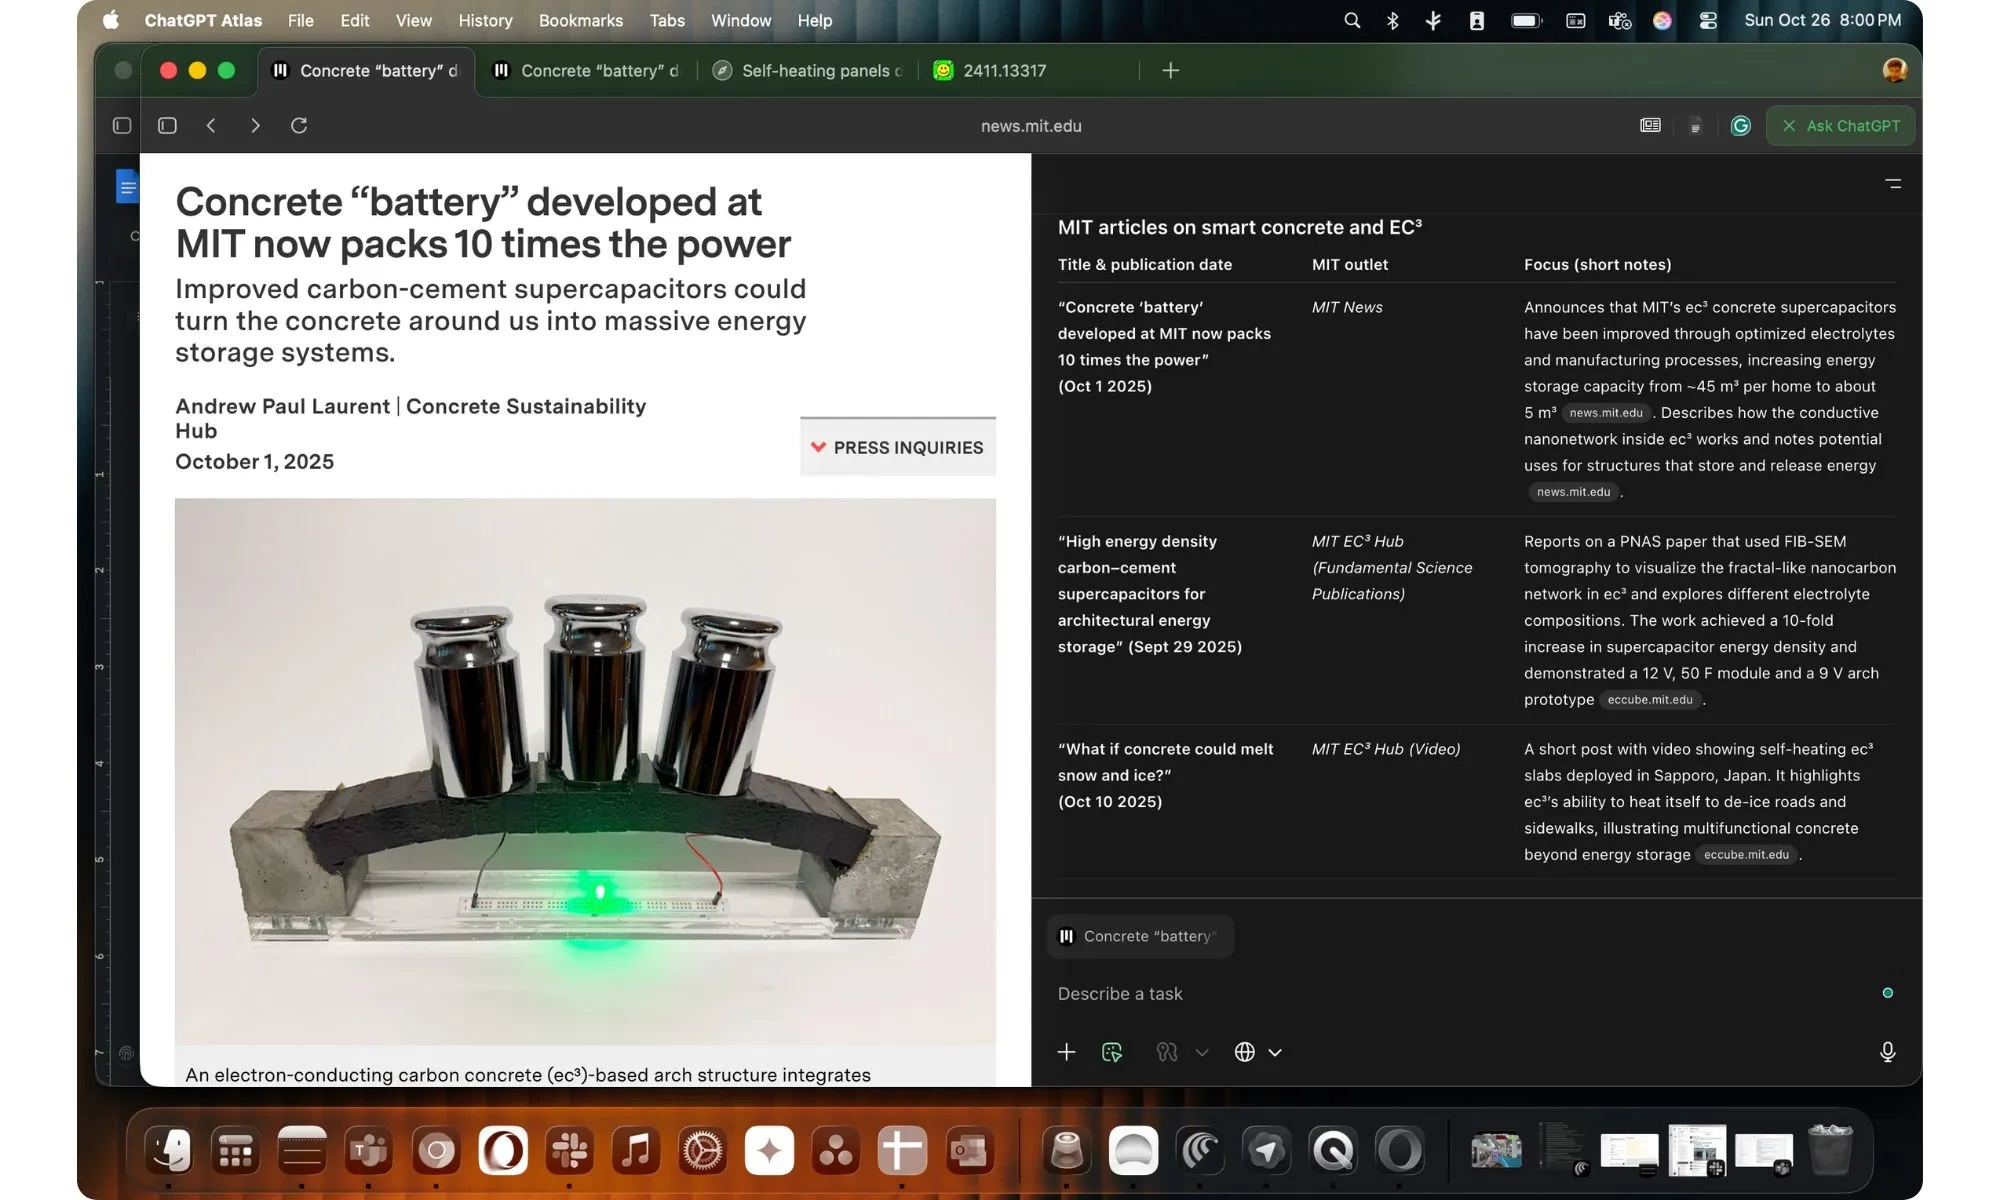Viewport: 2000px width, 1200px height.
Task: Open new tab with plus button
Action: [x=1170, y=71]
